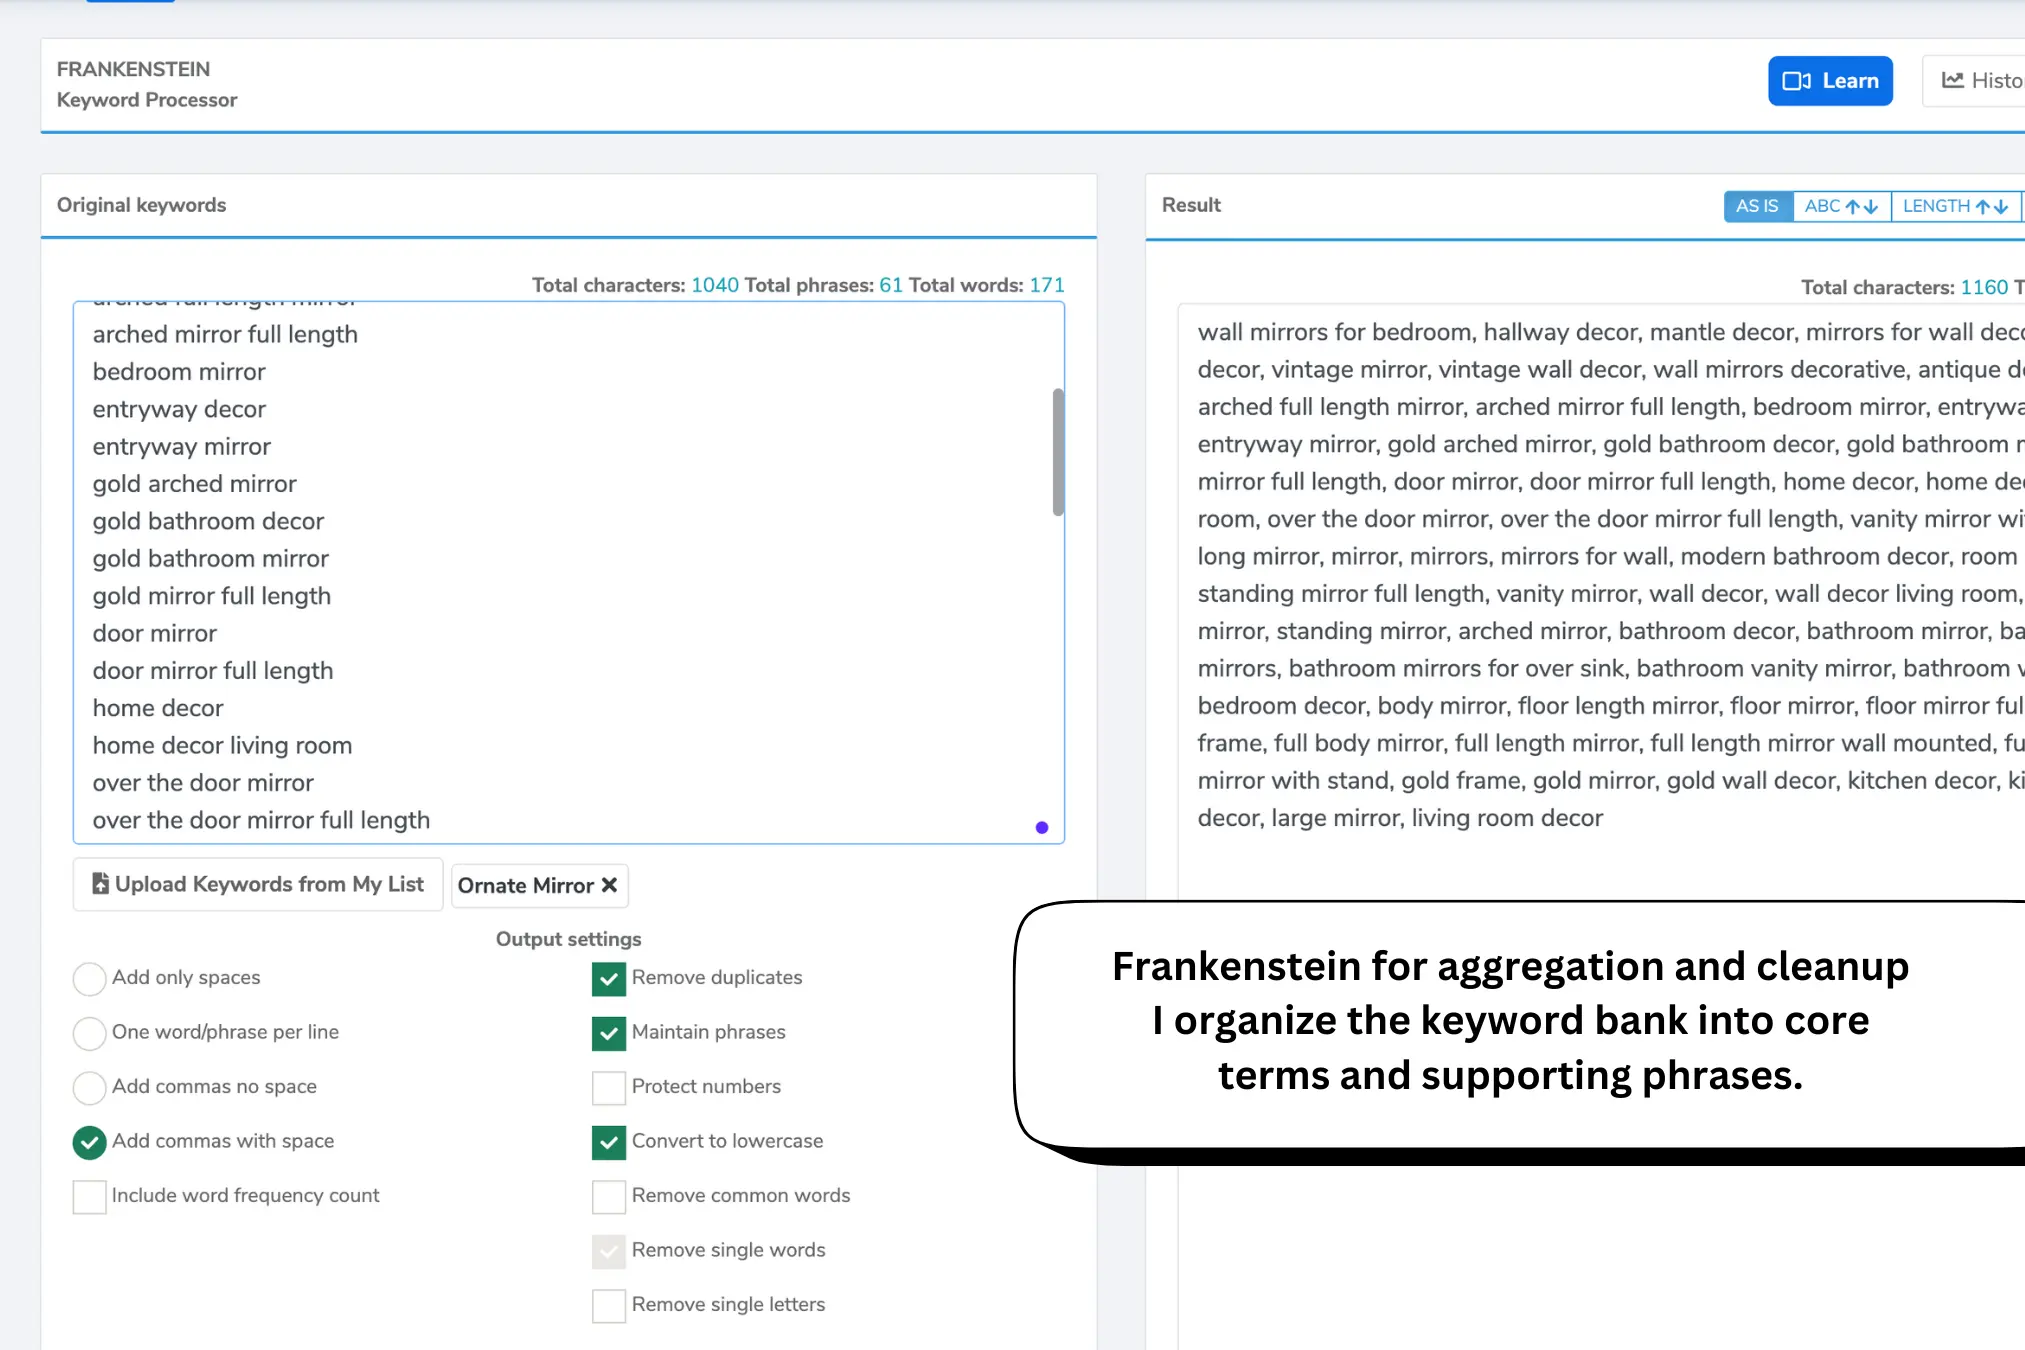Viewport: 2025px width, 1350px height.
Task: Enable Protect numbers checkbox
Action: point(609,1087)
